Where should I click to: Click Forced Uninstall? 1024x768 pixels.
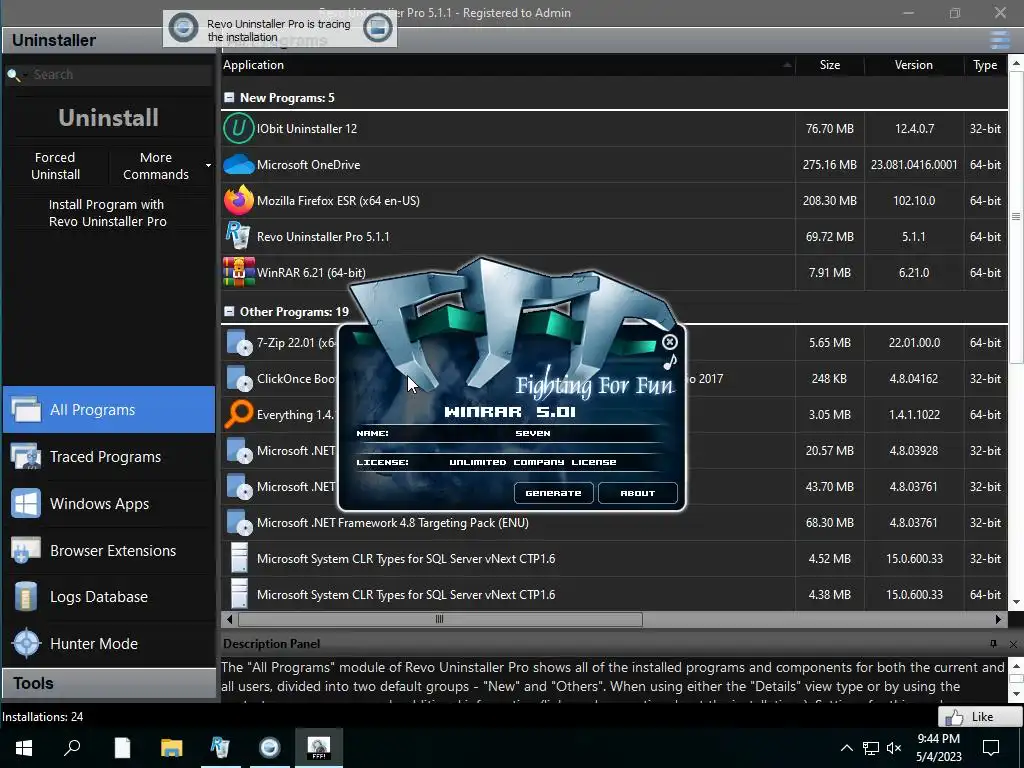click(56, 166)
